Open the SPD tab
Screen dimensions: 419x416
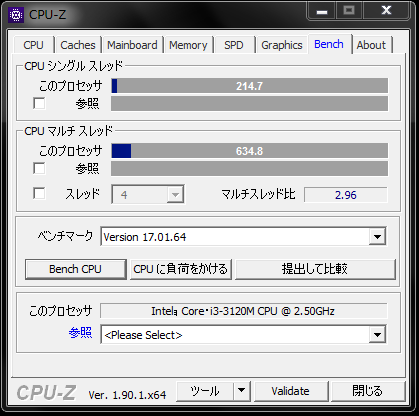point(234,45)
